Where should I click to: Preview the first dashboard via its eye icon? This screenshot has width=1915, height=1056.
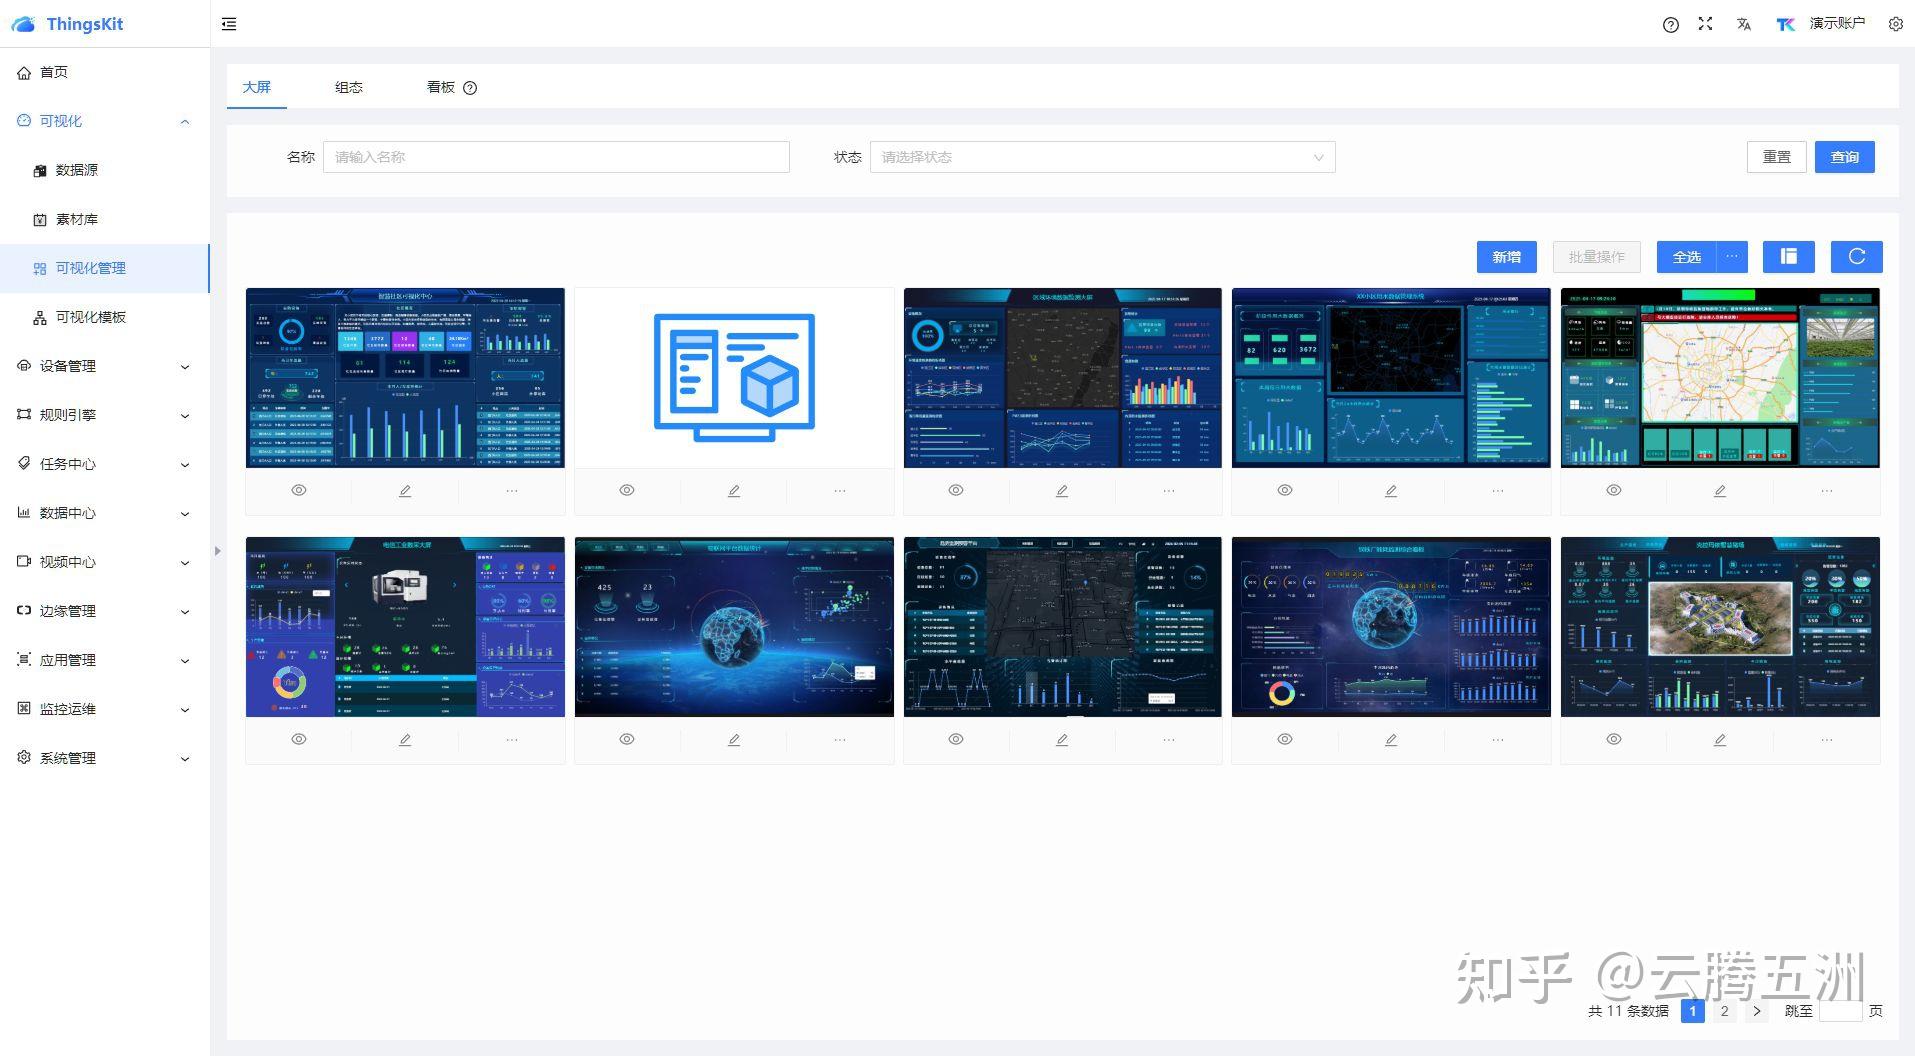(x=298, y=490)
